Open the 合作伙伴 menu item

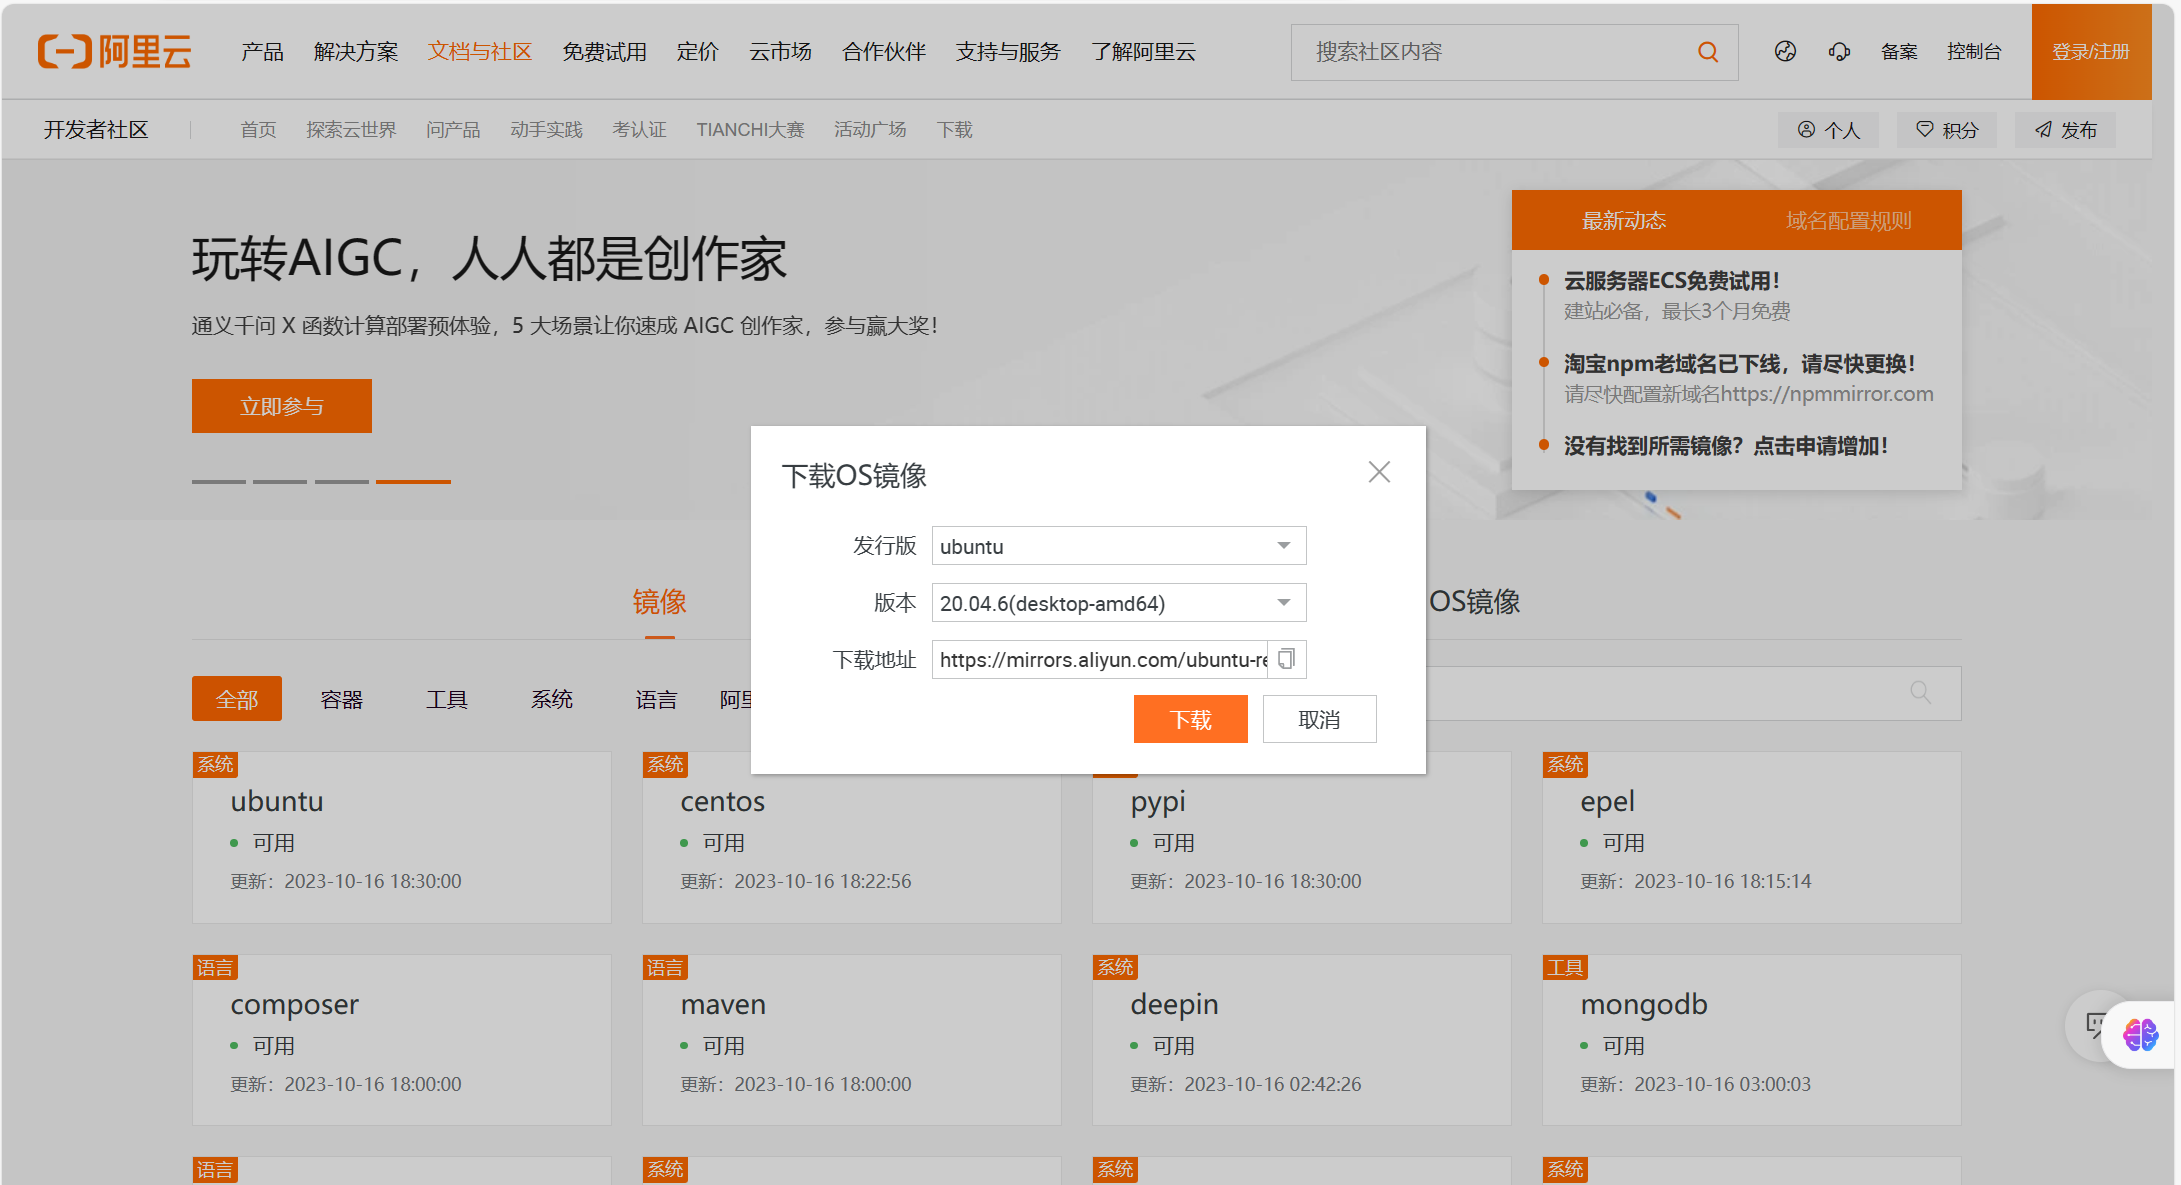pos(884,51)
